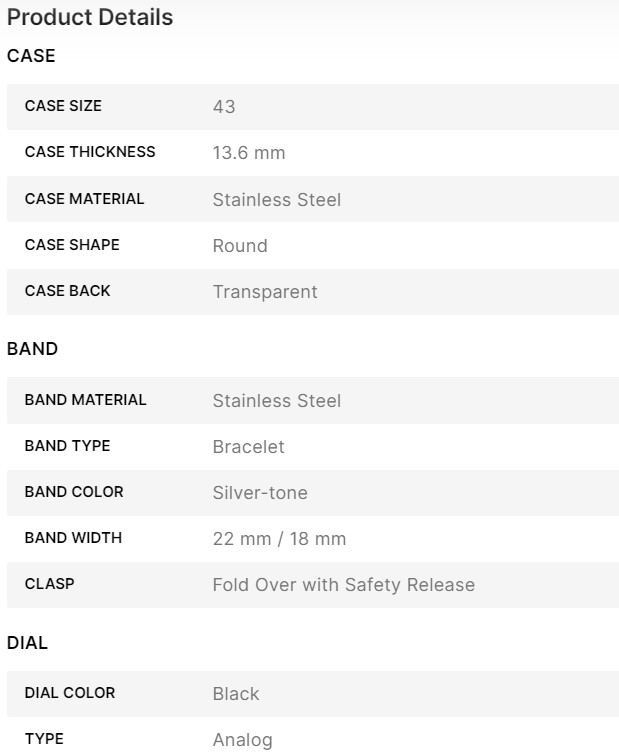Image resolution: width=619 pixels, height=756 pixels.
Task: Click the TYPE row label
Action: (44, 739)
